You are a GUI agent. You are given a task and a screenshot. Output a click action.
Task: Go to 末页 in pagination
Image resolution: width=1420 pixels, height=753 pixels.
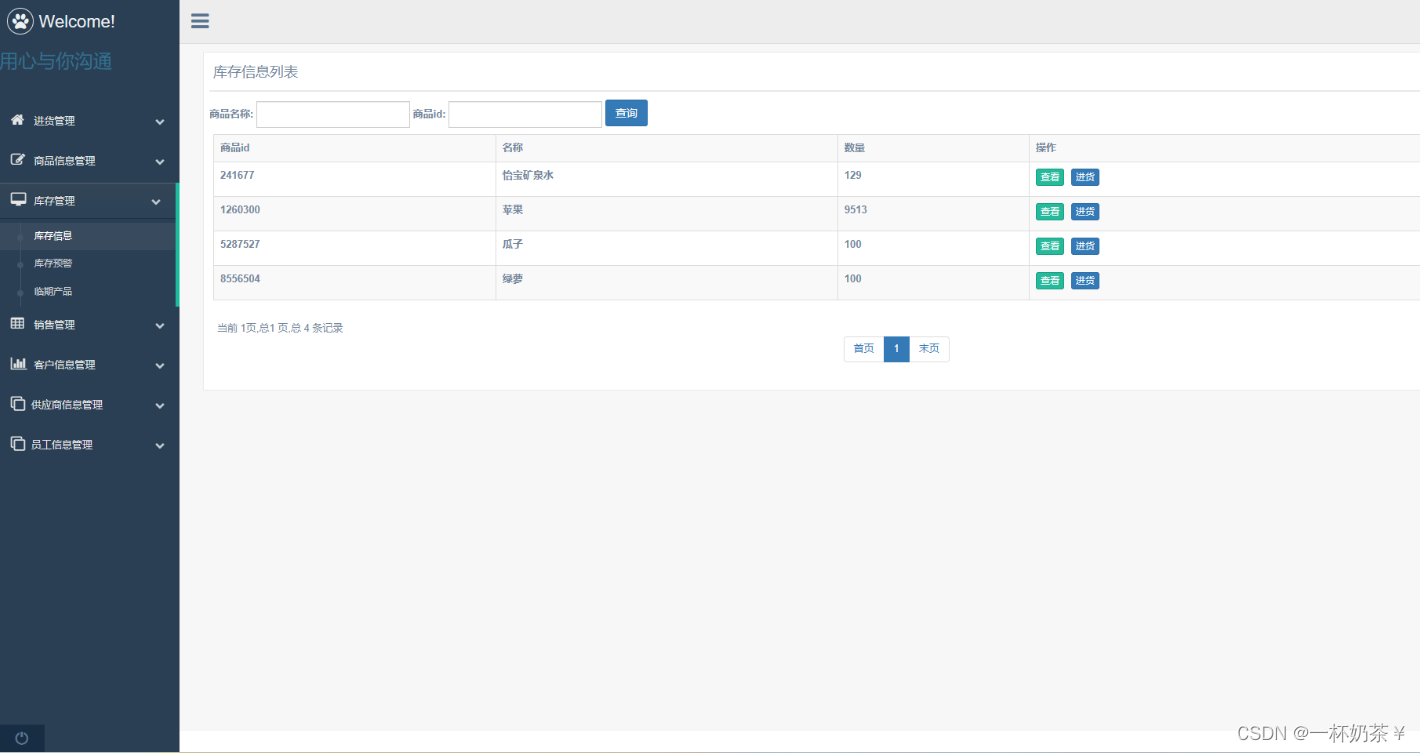coord(929,349)
